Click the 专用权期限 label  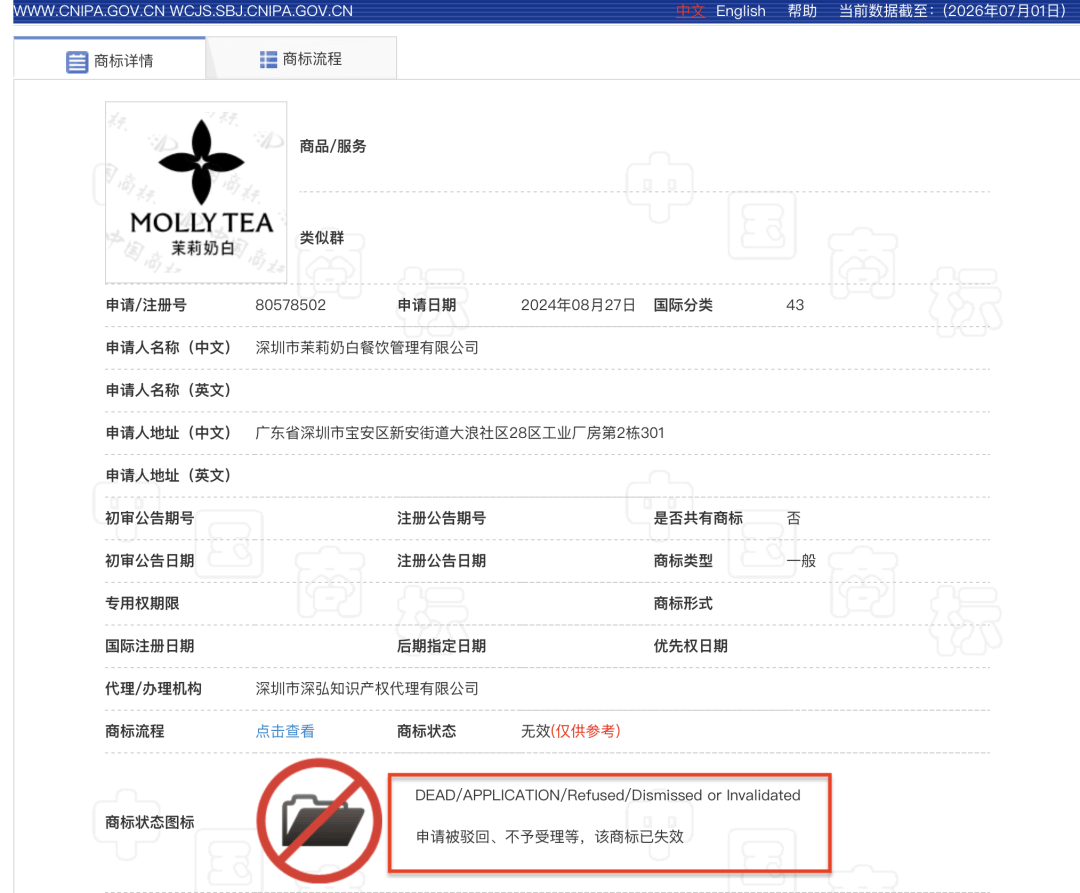[142, 604]
